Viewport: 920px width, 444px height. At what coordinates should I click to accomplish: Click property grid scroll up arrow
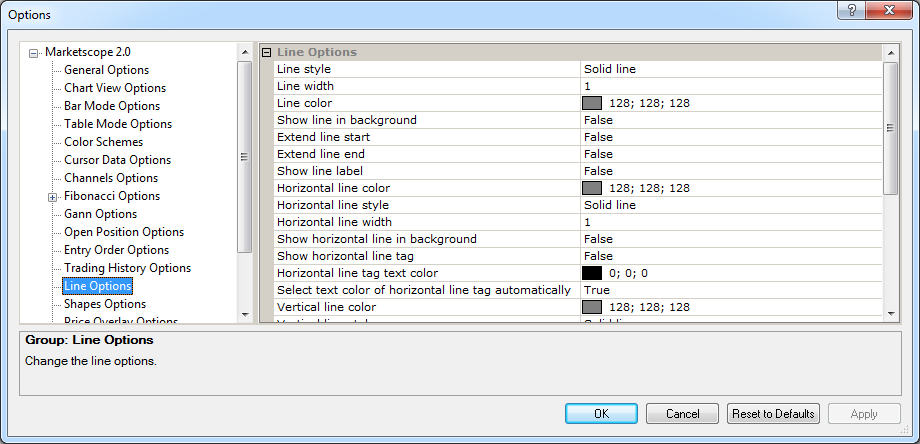click(891, 53)
